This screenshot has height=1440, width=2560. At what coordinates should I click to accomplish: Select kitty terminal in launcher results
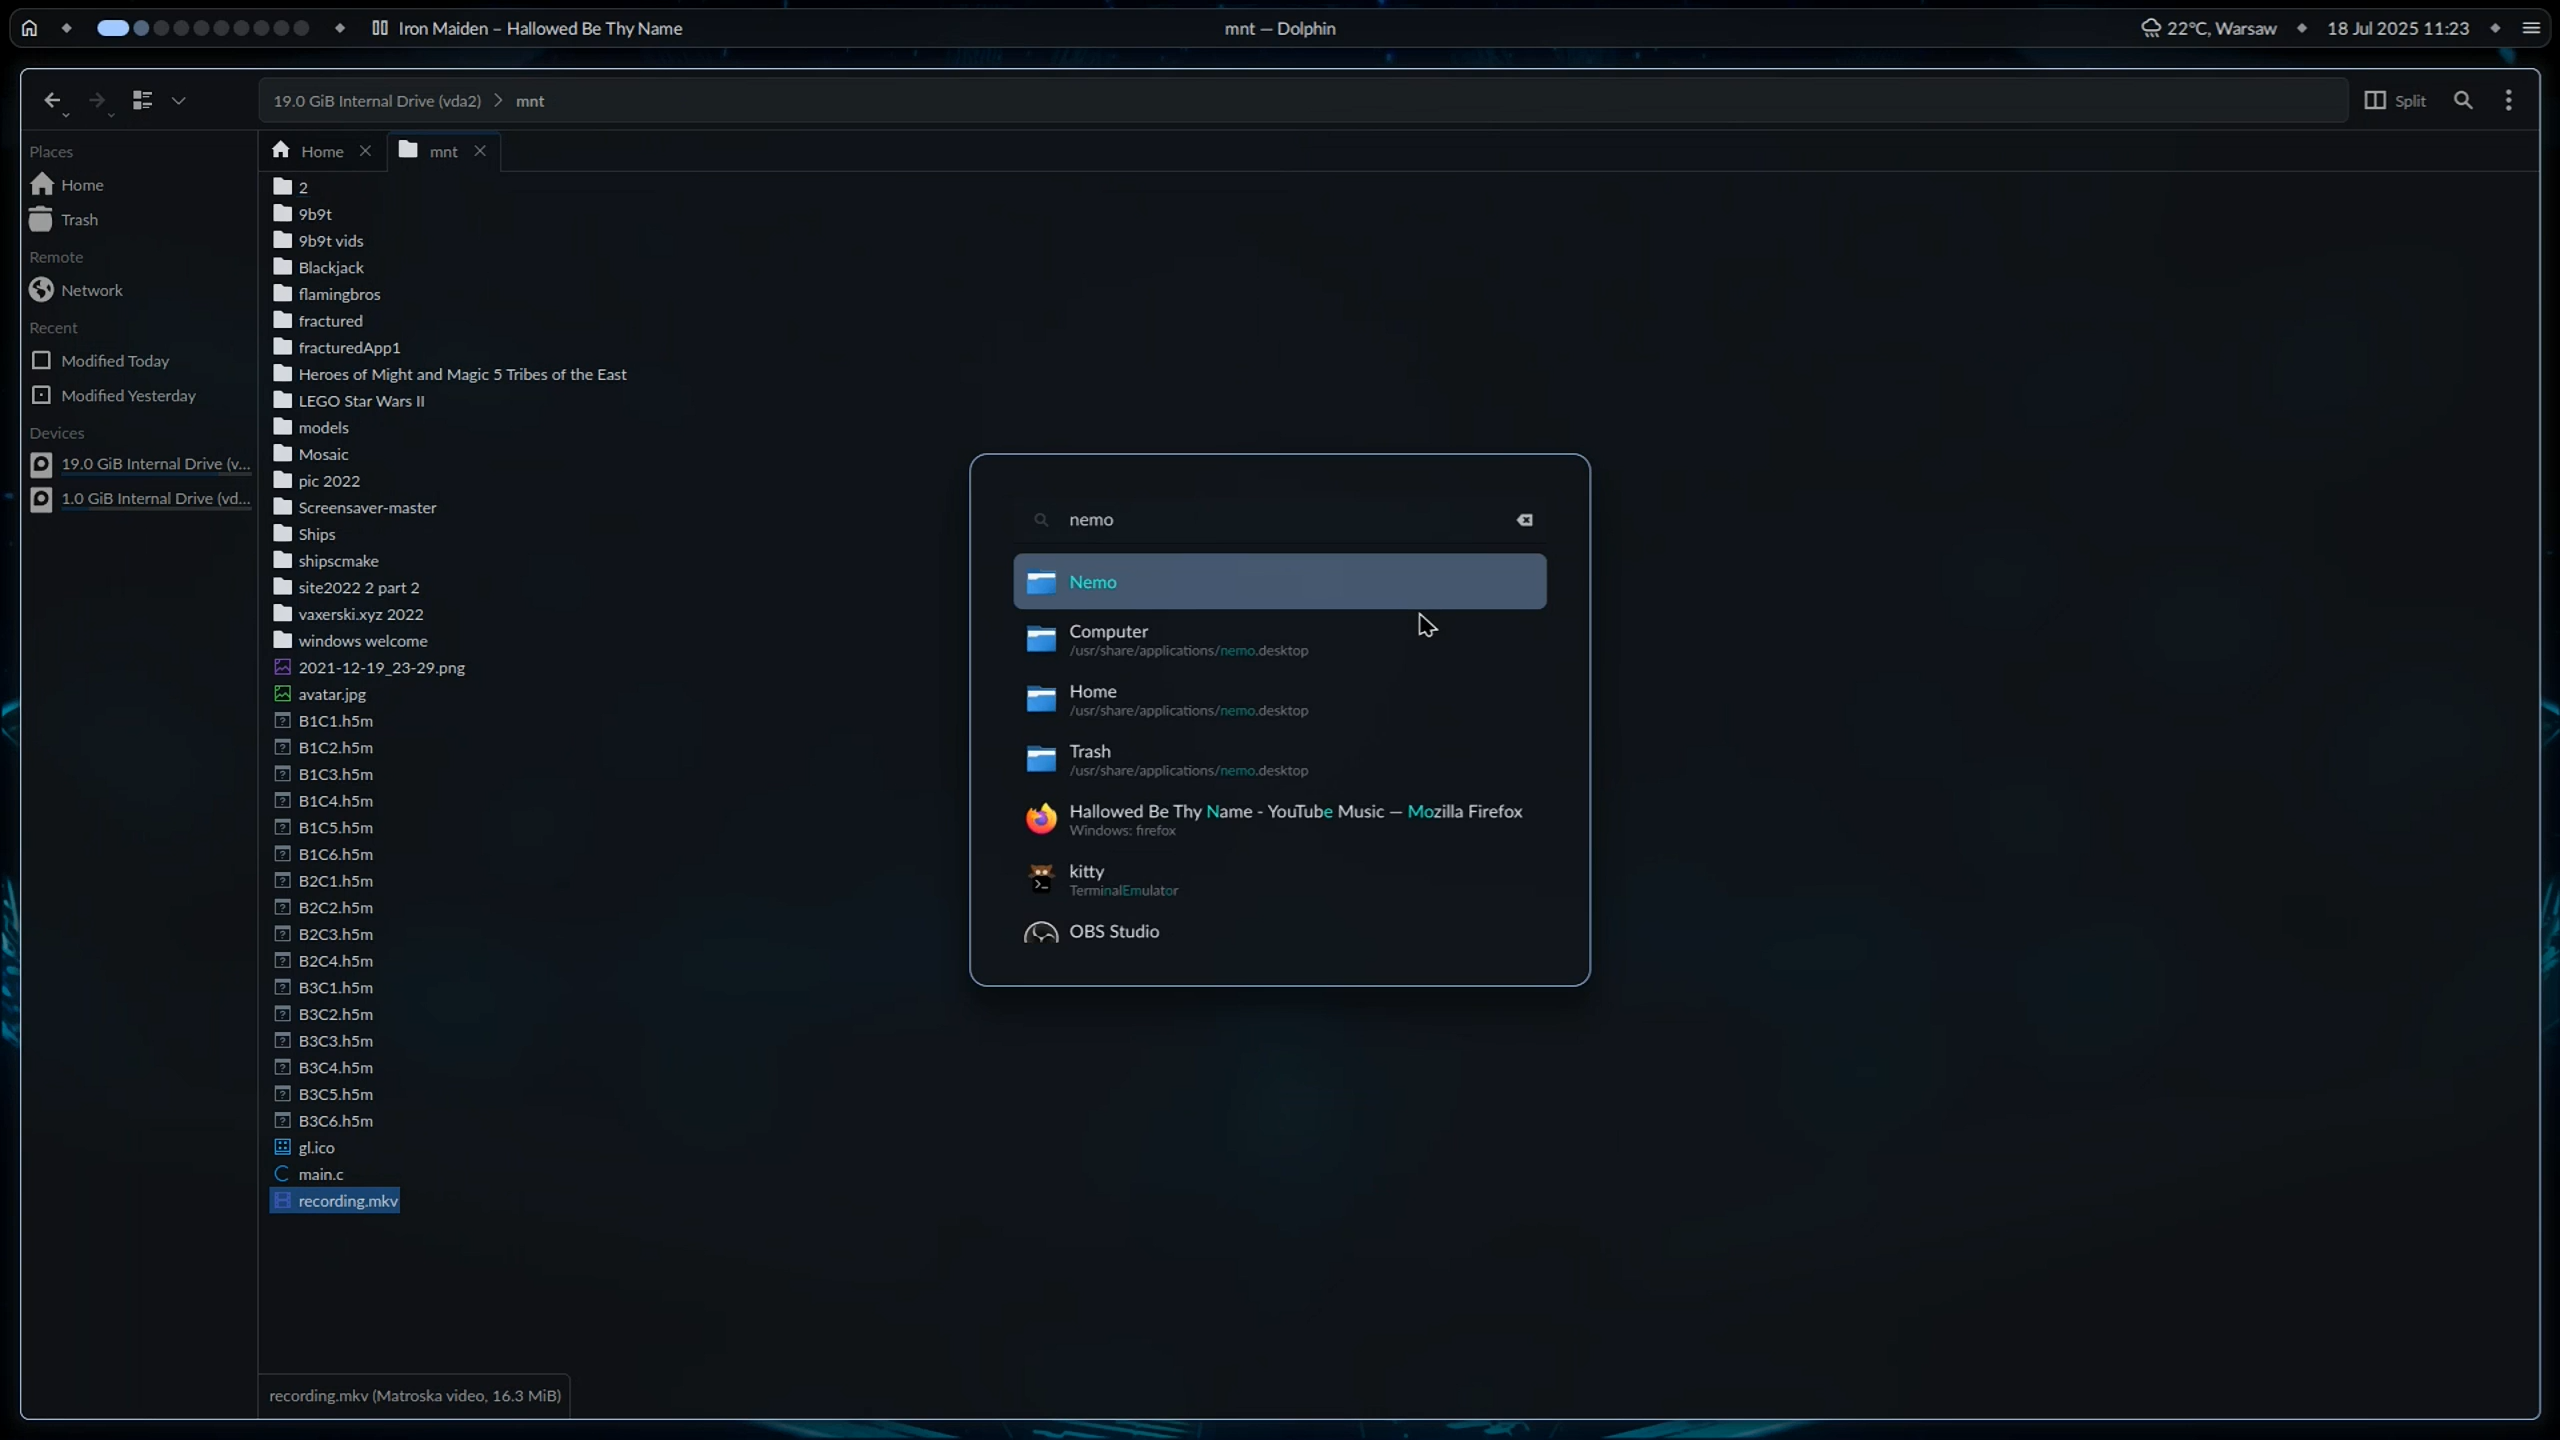pyautogui.click(x=1279, y=879)
